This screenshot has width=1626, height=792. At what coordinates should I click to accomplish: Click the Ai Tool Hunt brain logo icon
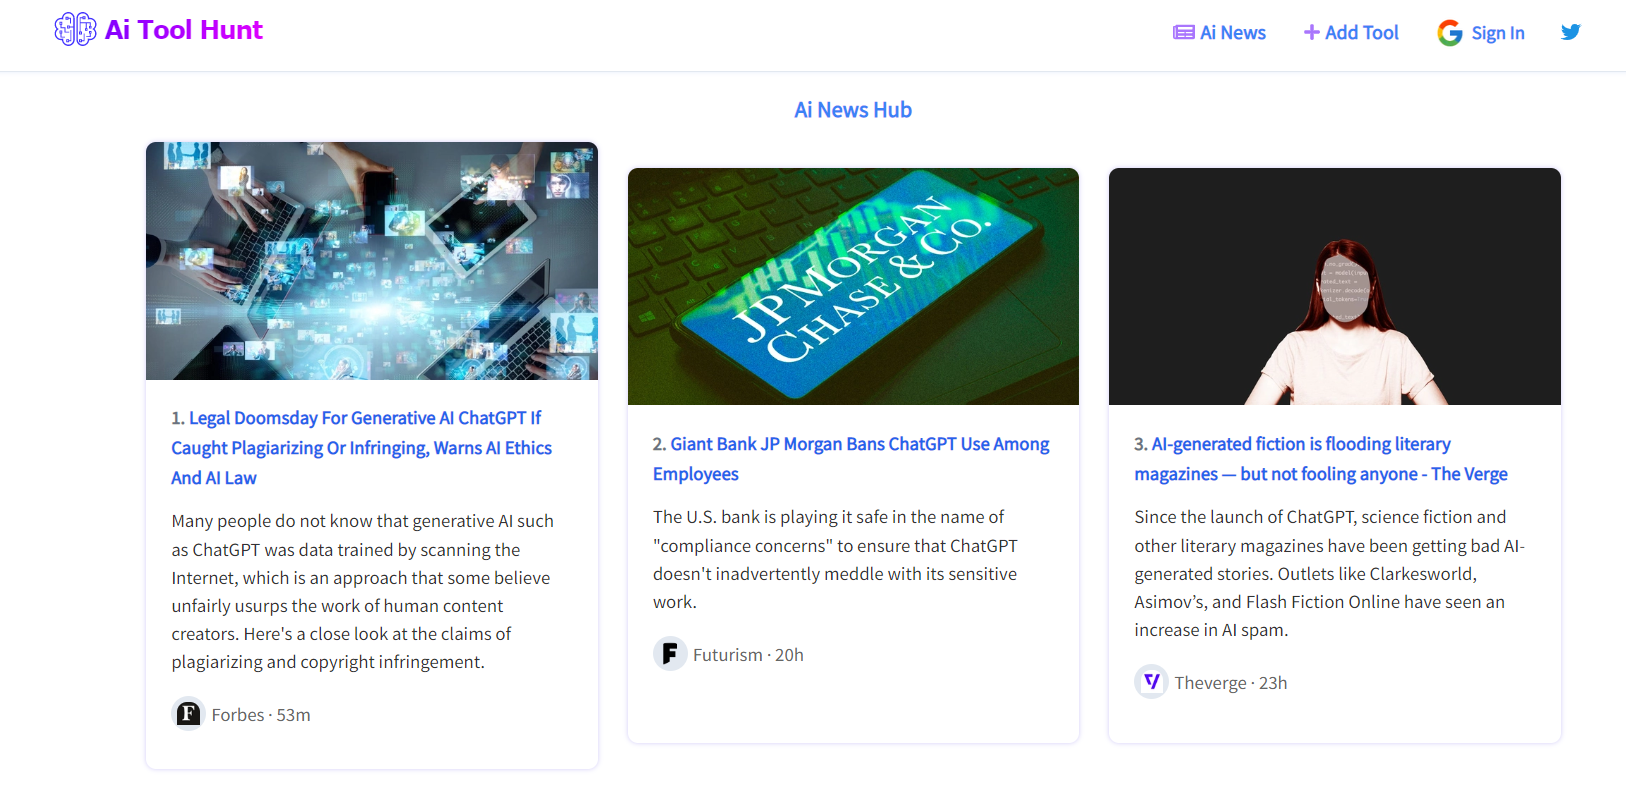75,30
